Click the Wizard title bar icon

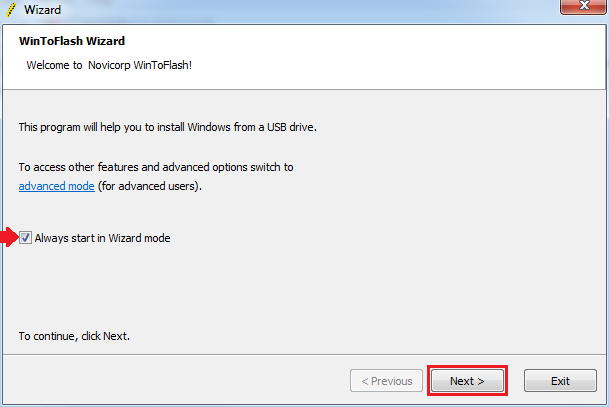coord(11,9)
